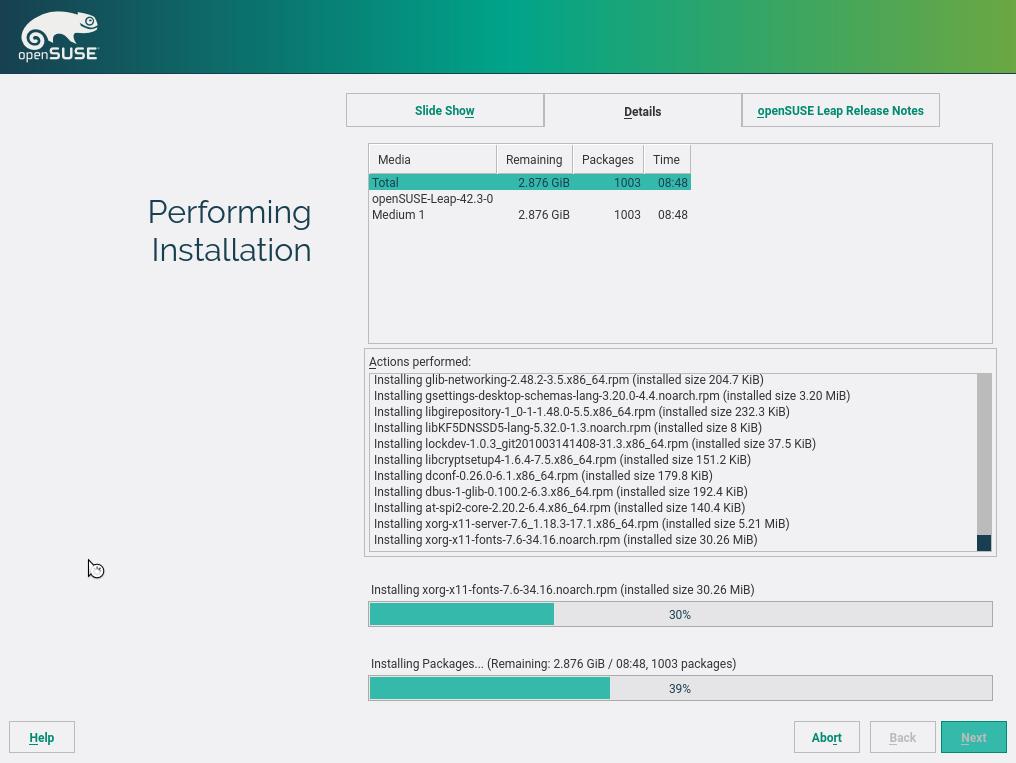Abort the installation
Screen dimensions: 1016x763
tap(827, 738)
